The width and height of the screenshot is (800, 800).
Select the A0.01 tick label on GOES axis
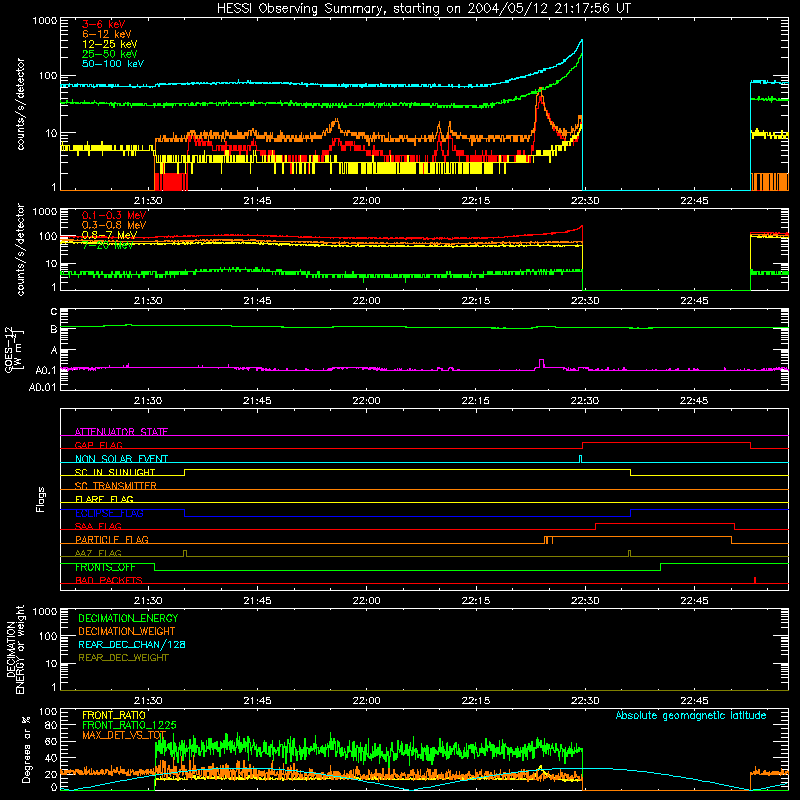click(43, 388)
